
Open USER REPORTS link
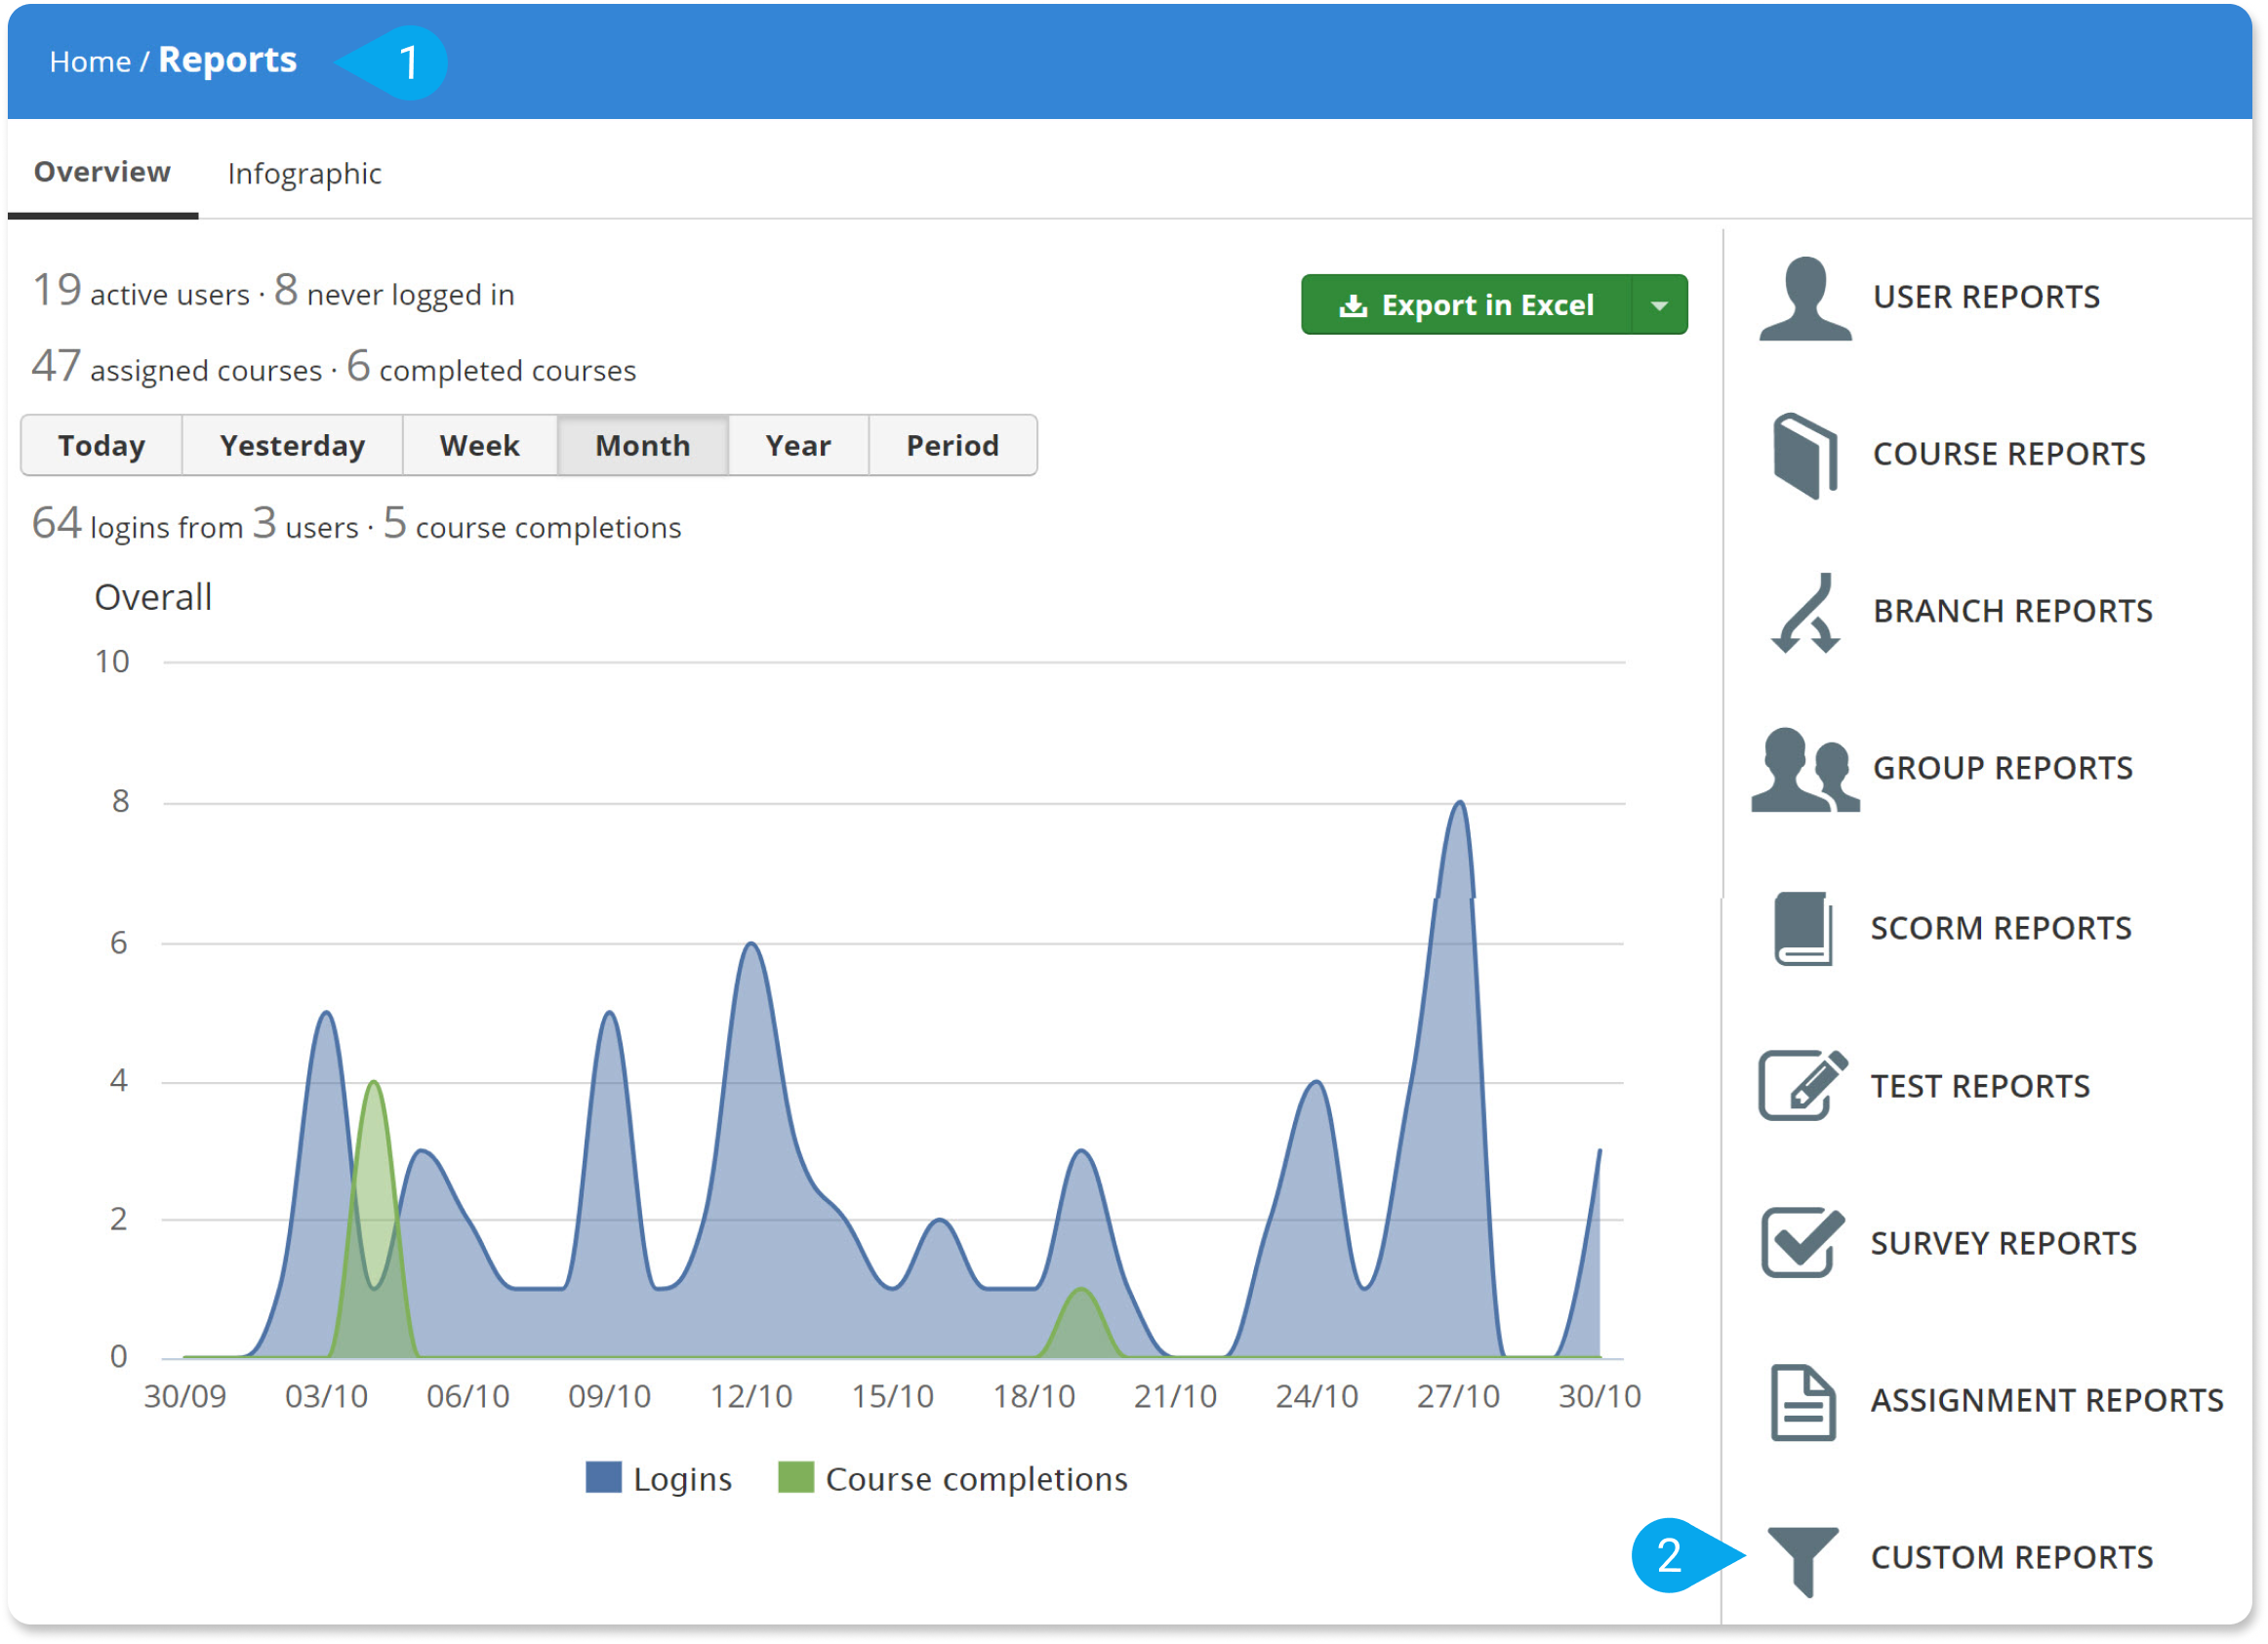tap(1986, 298)
